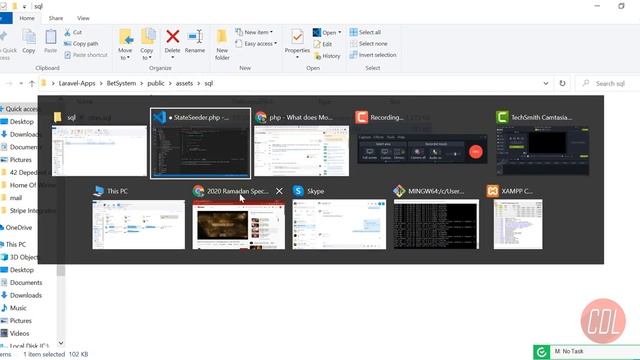
Task: Click the New folder icon
Action: point(222,37)
